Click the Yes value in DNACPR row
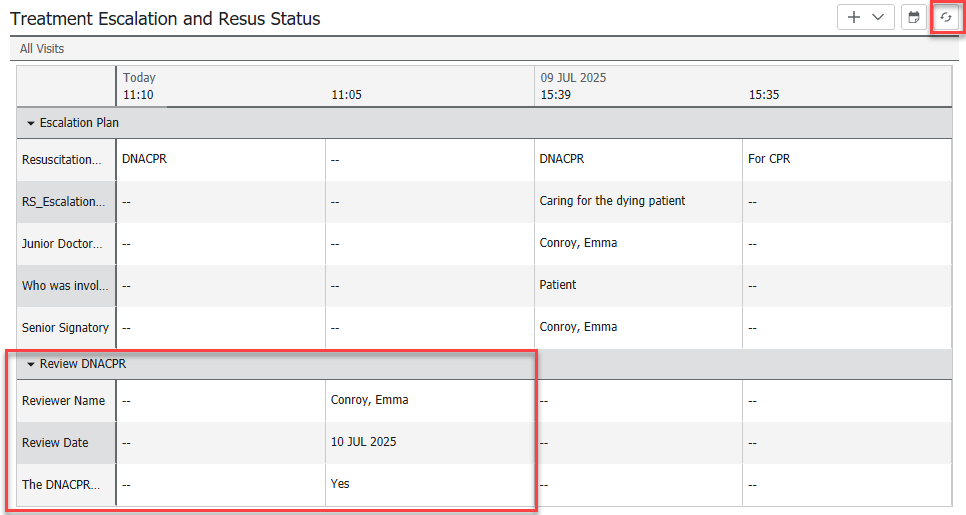Image resolution: width=966 pixels, height=515 pixels. tap(340, 484)
